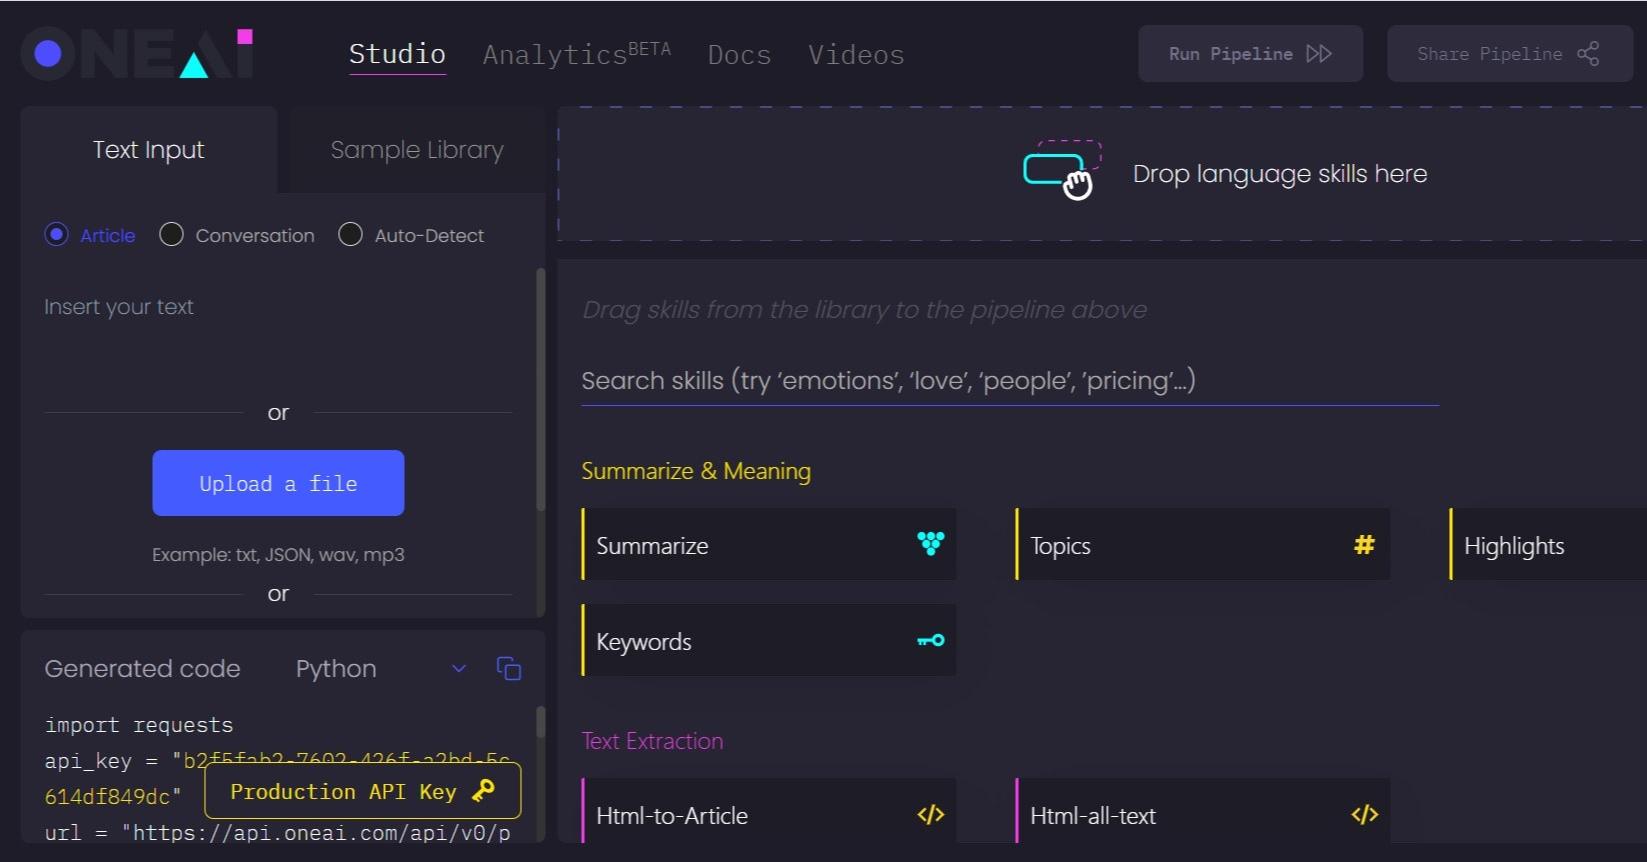1647x862 pixels.
Task: Click the Html-all-text code icon
Action: point(1365,815)
